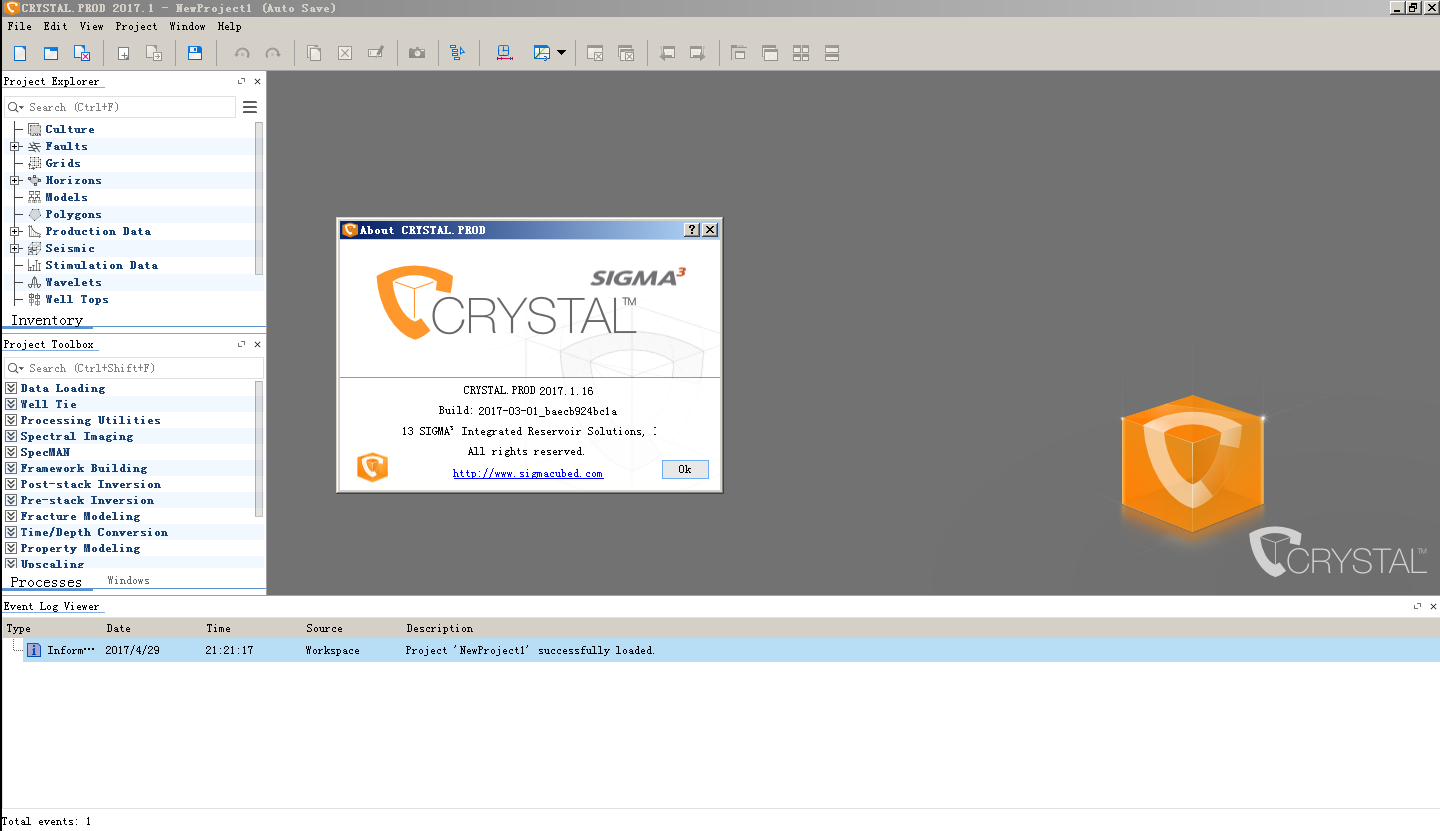The width and height of the screenshot is (1440, 831).
Task: Expand the Faults tree node
Action: click(15, 146)
